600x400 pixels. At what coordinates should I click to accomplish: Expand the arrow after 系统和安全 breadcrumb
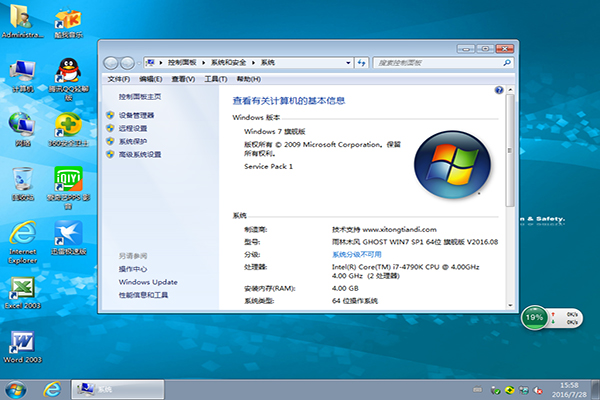click(253, 63)
